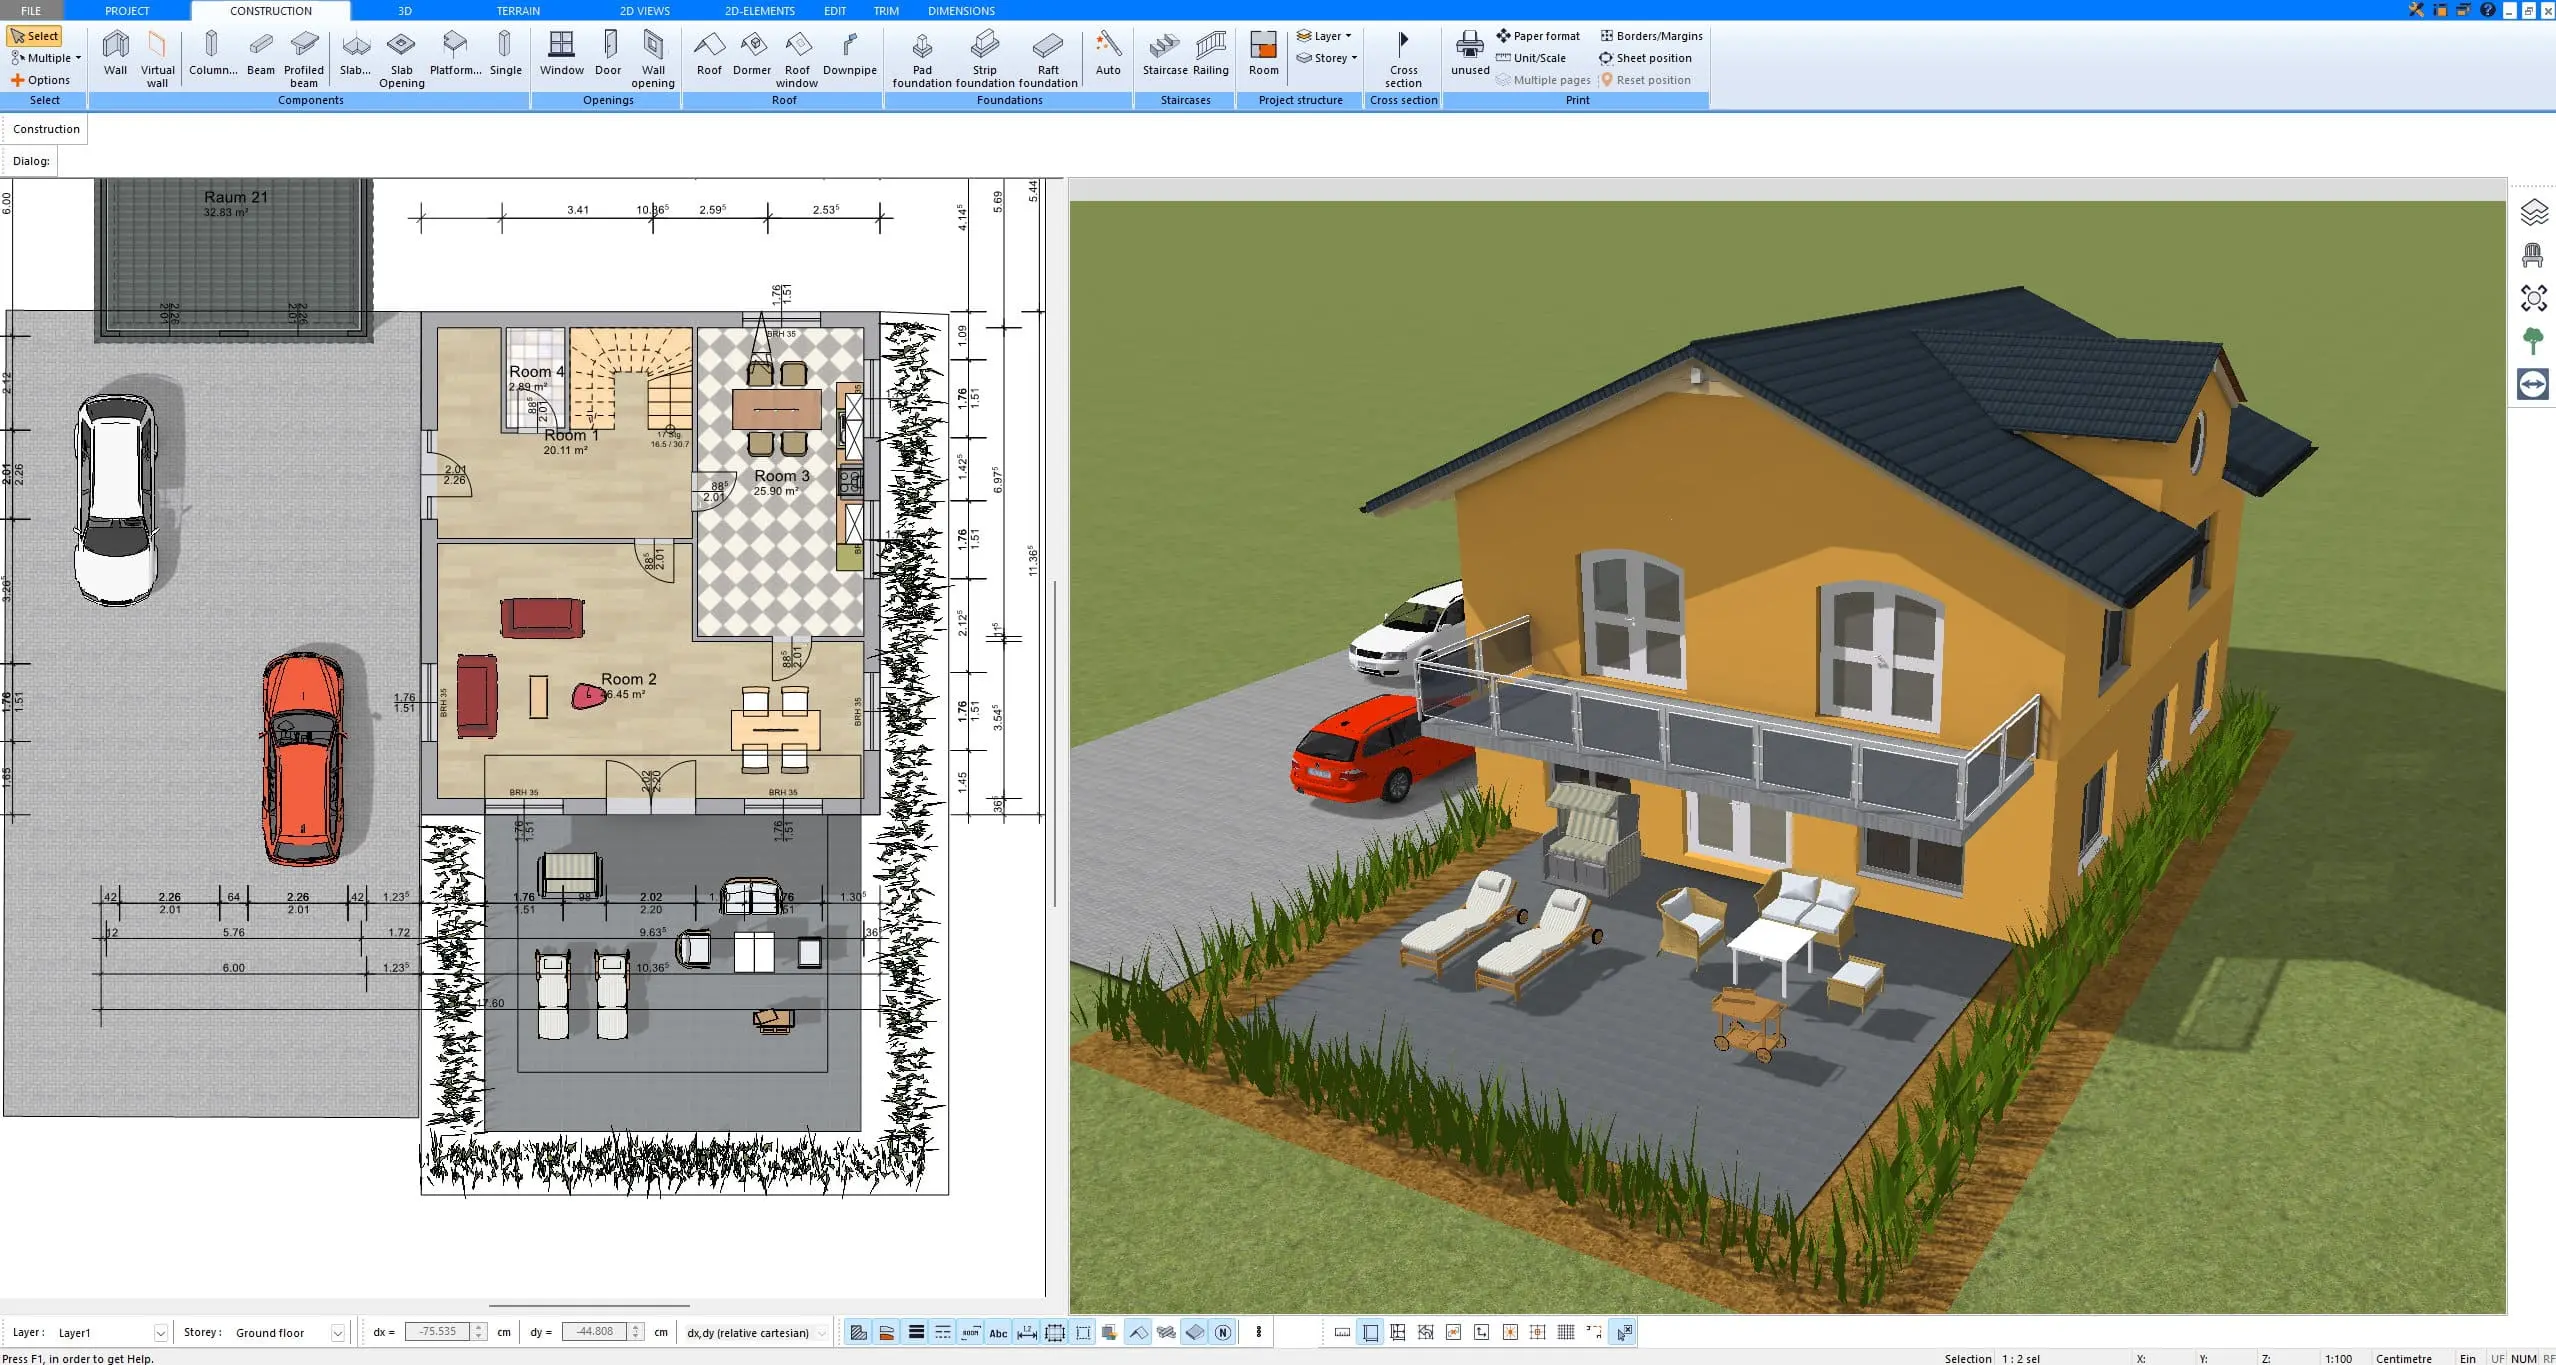
Task: Open the 2D VIEWS ribbon tab
Action: pyautogui.click(x=644, y=11)
